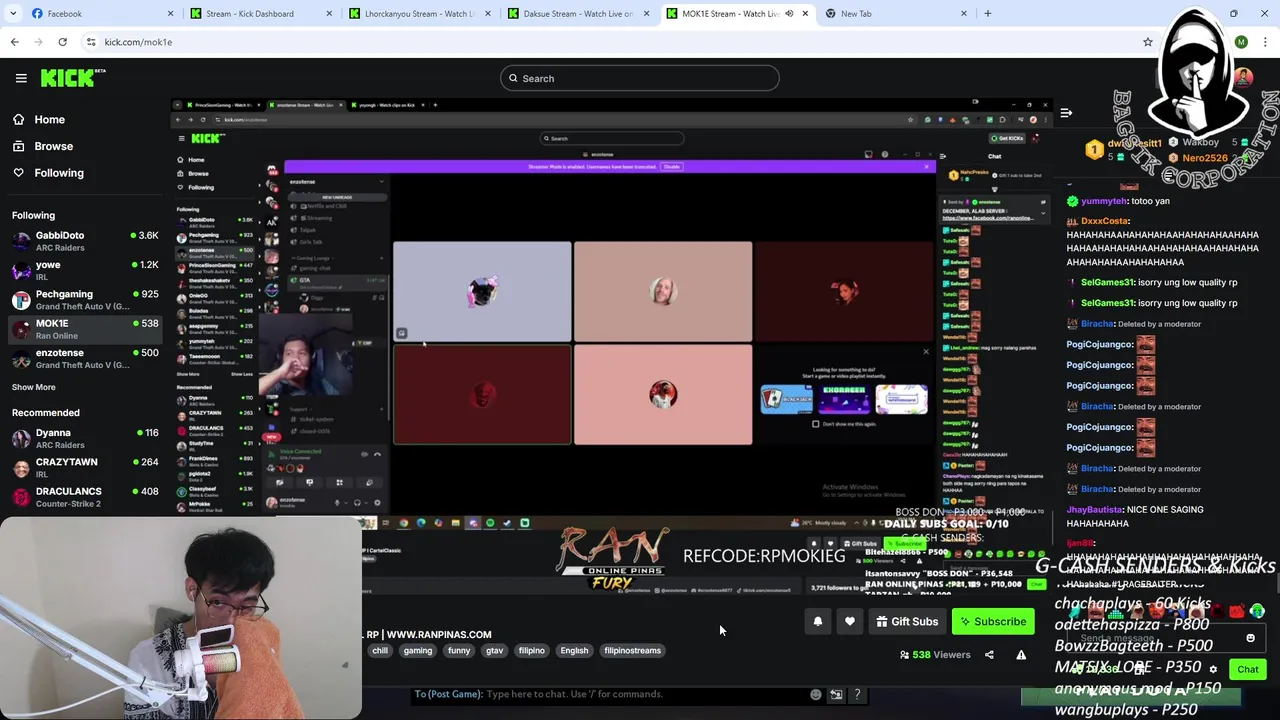This screenshot has width=1280, height=720.
Task: Open enzotense channel in Following list
Action: pos(84,358)
